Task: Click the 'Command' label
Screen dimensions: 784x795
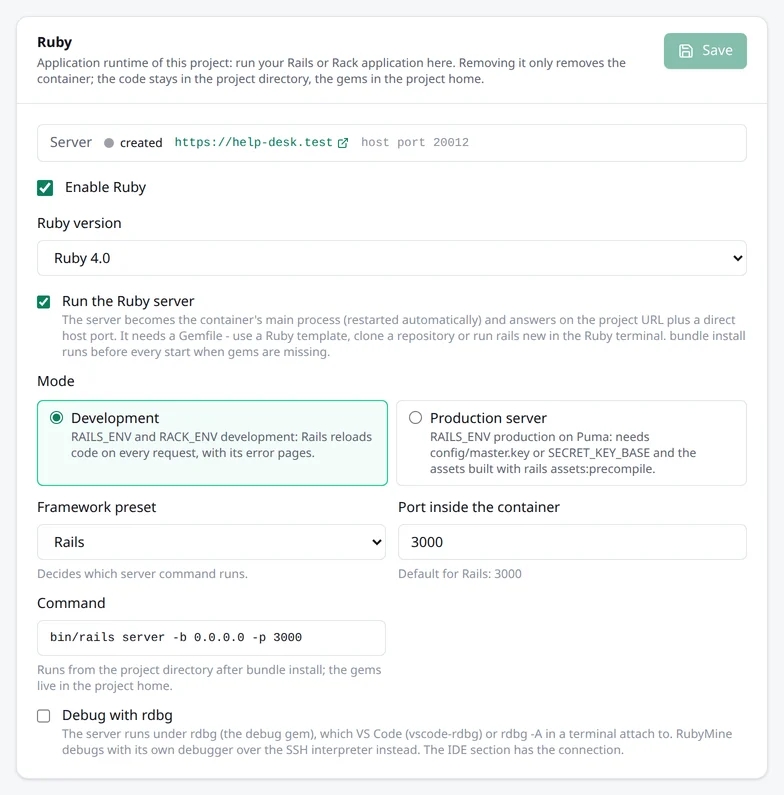Action: point(71,603)
